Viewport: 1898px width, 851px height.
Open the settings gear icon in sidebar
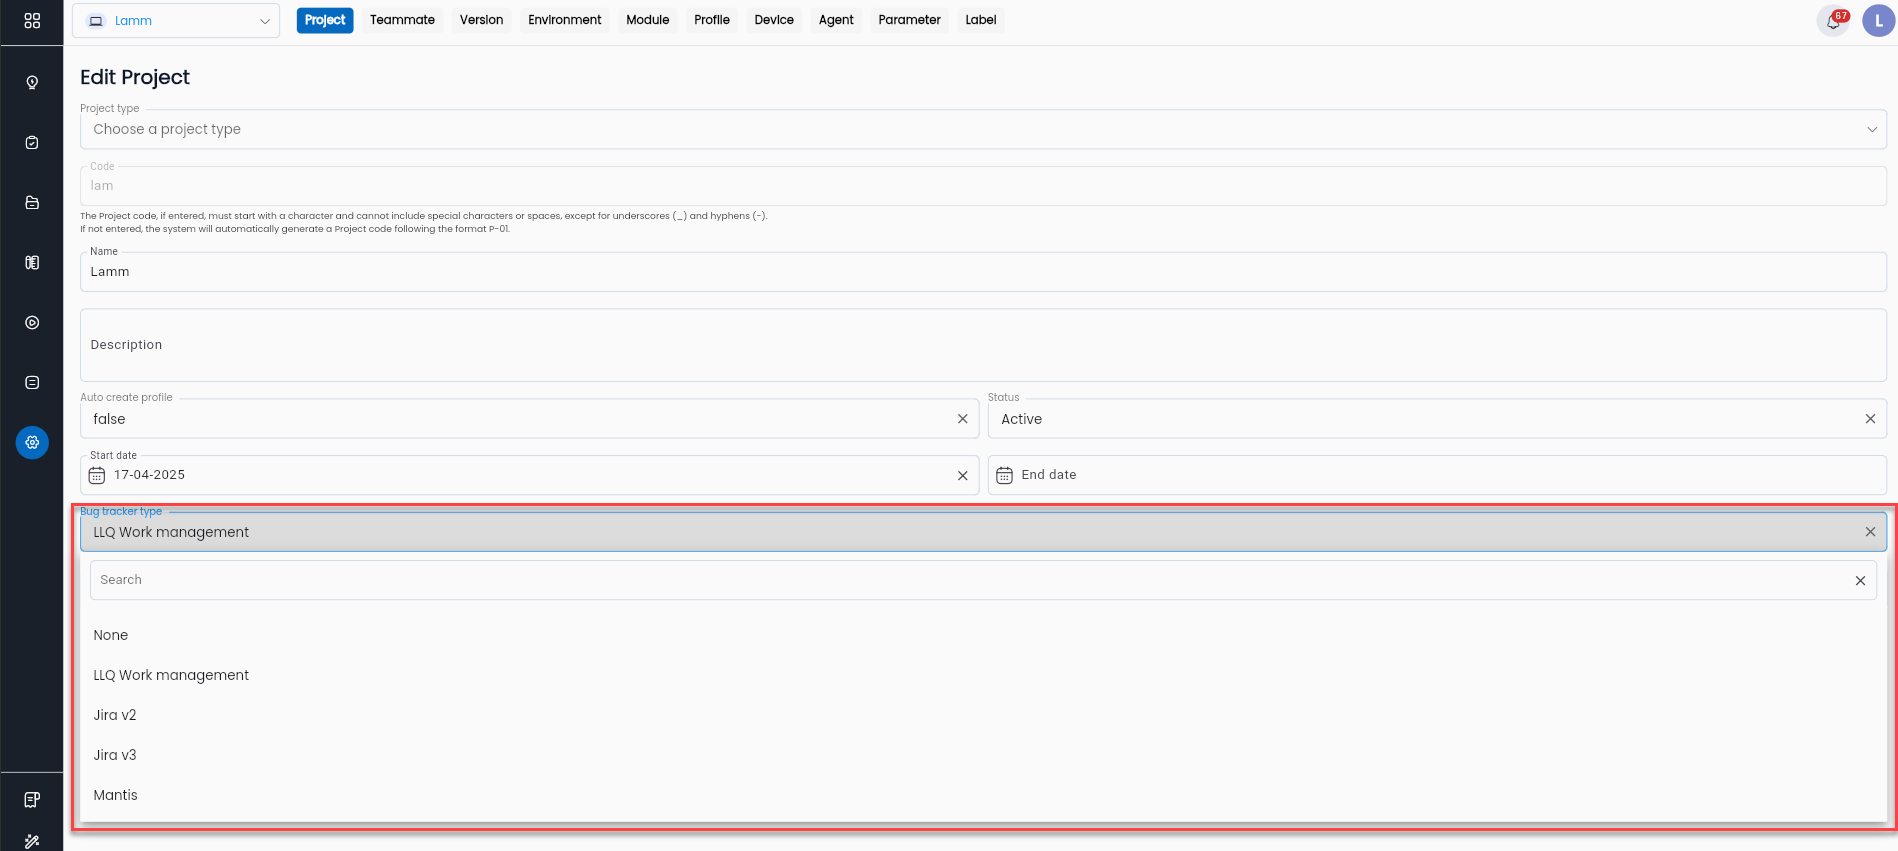click(x=32, y=442)
